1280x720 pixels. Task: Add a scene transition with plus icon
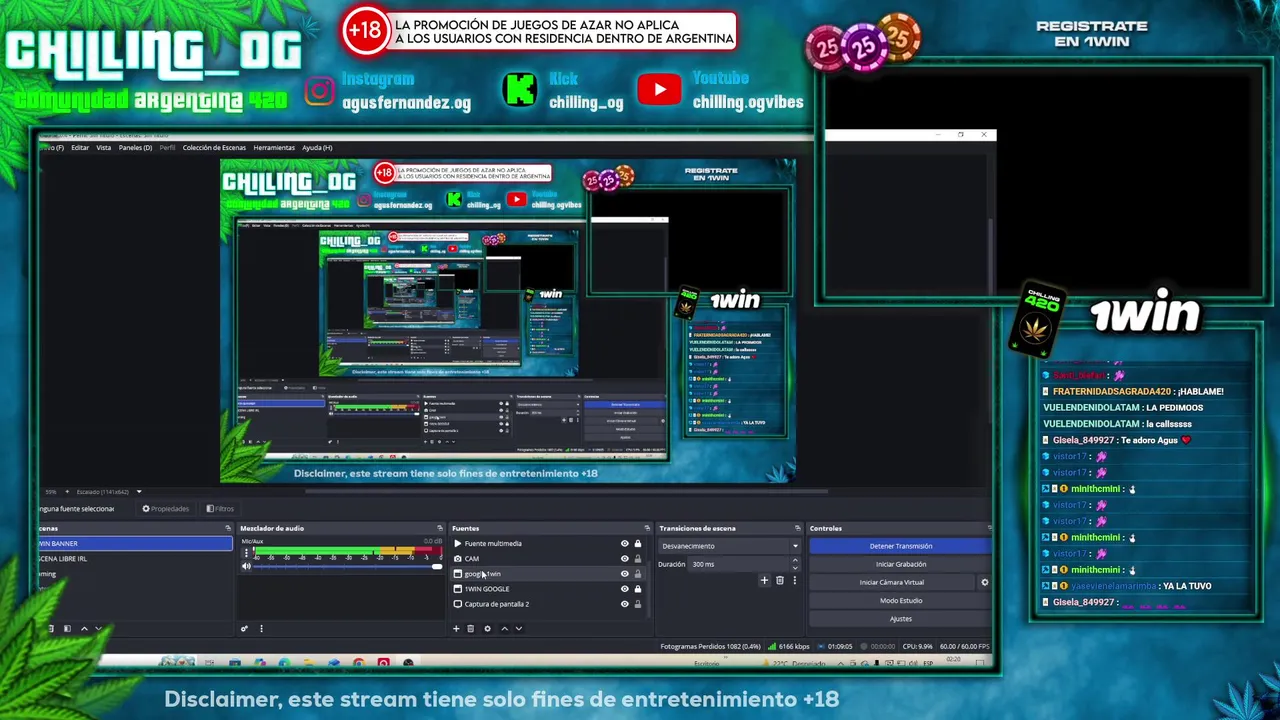coord(764,580)
